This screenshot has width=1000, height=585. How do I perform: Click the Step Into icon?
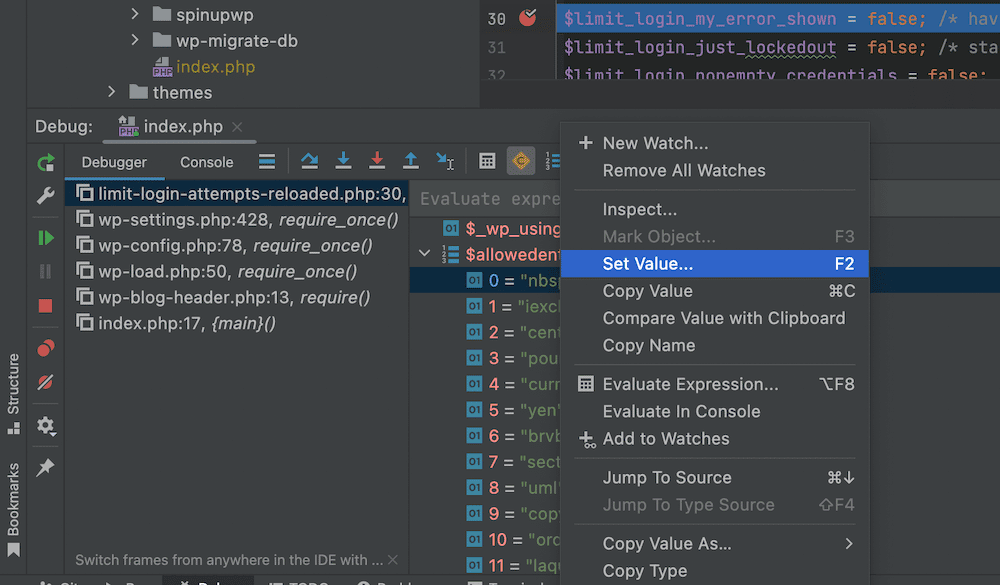point(343,160)
